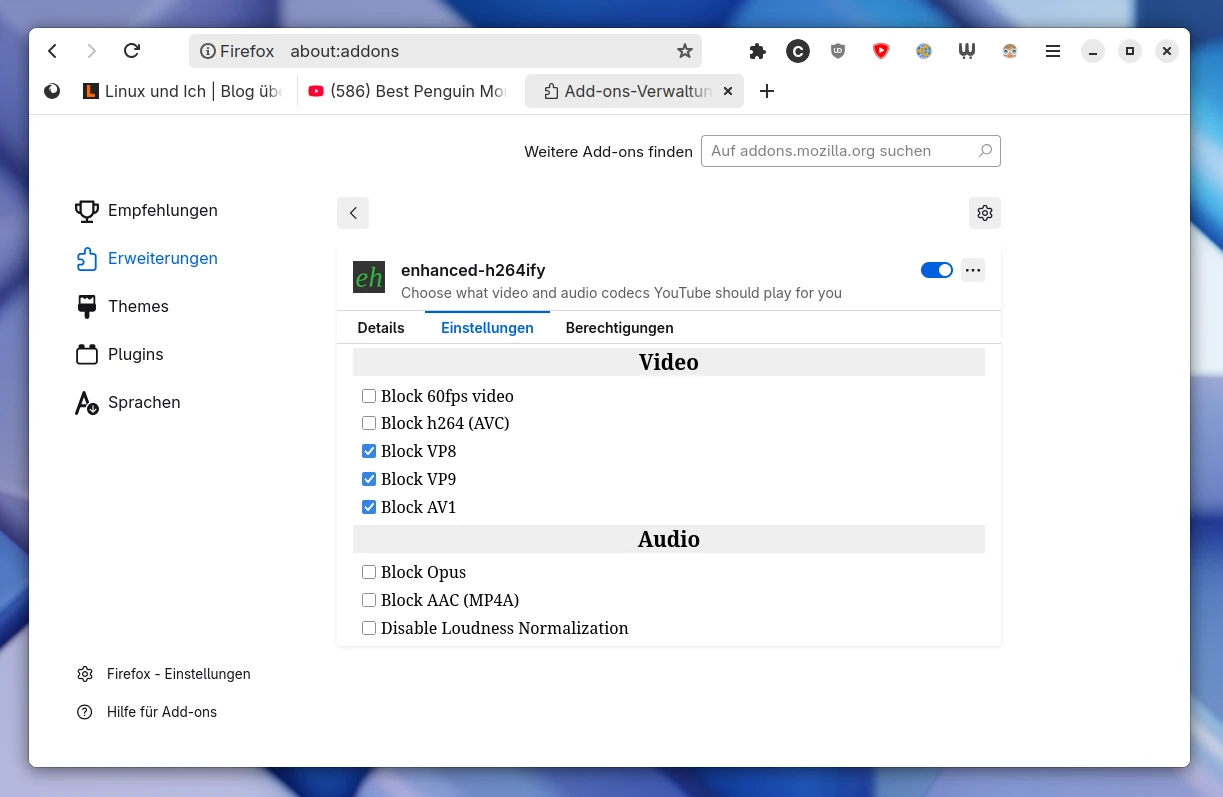Uncheck the Block VP9 checkbox
This screenshot has width=1223, height=797.
click(369, 479)
